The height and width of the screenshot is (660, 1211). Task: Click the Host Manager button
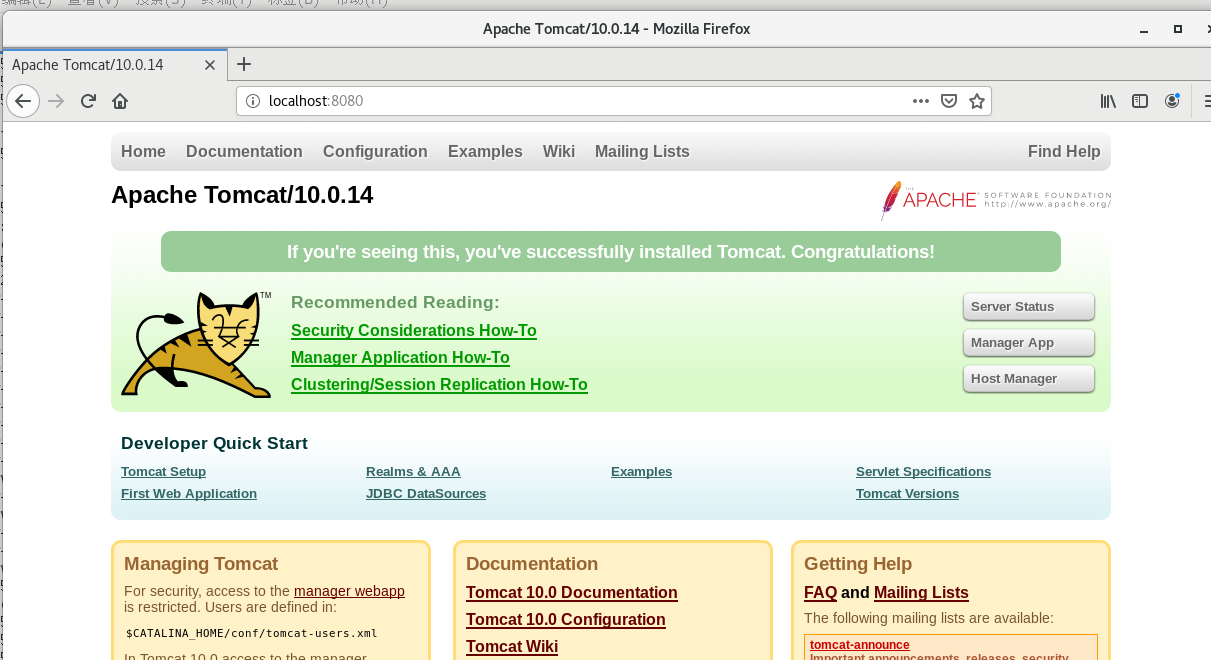coord(1028,379)
